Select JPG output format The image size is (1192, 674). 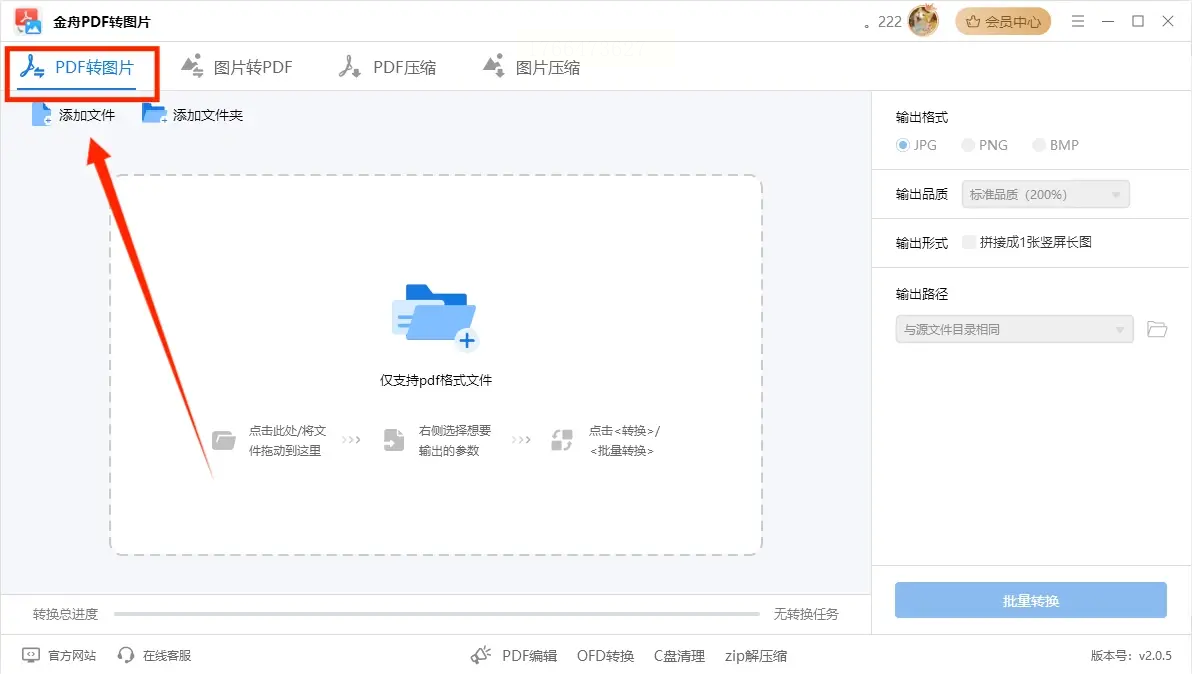[x=916, y=145]
